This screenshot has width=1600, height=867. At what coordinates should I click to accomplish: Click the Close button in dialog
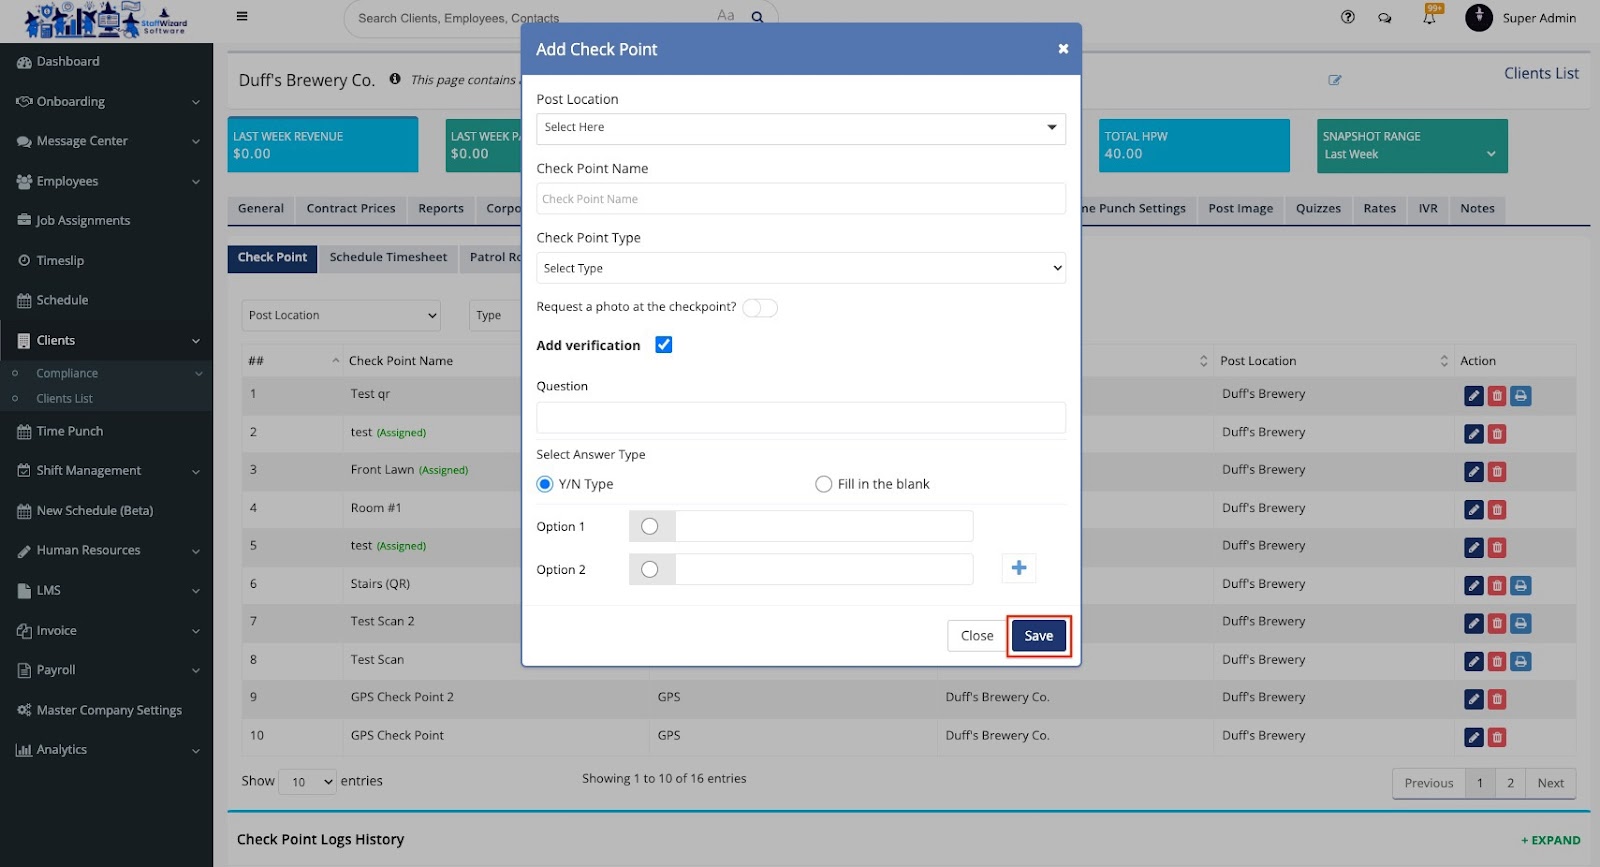point(976,636)
